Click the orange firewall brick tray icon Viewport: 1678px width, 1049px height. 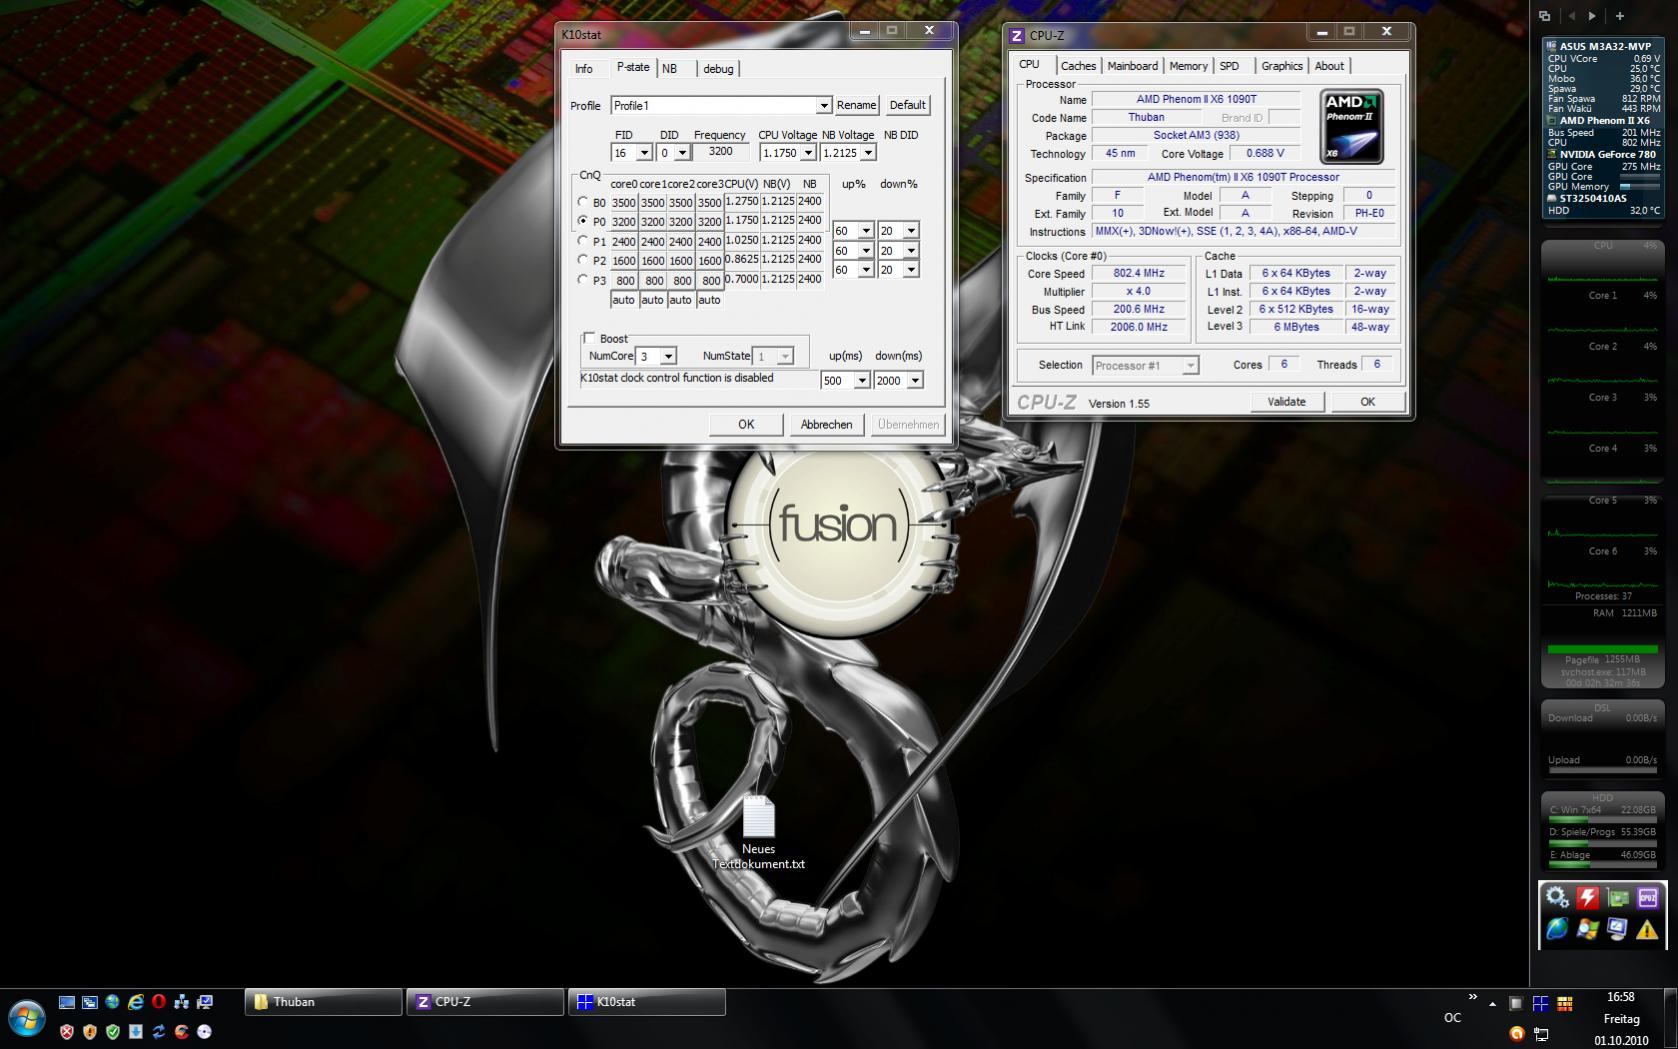1565,1003
